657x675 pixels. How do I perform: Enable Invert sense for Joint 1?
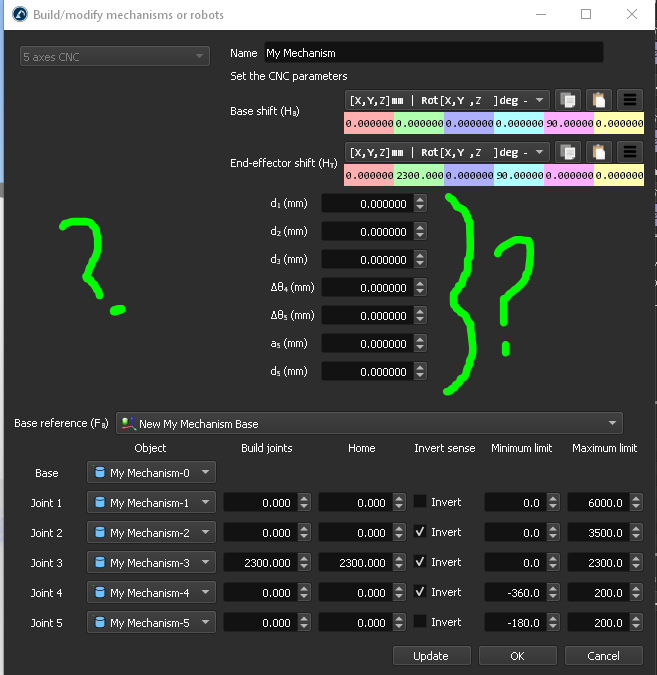click(420, 502)
